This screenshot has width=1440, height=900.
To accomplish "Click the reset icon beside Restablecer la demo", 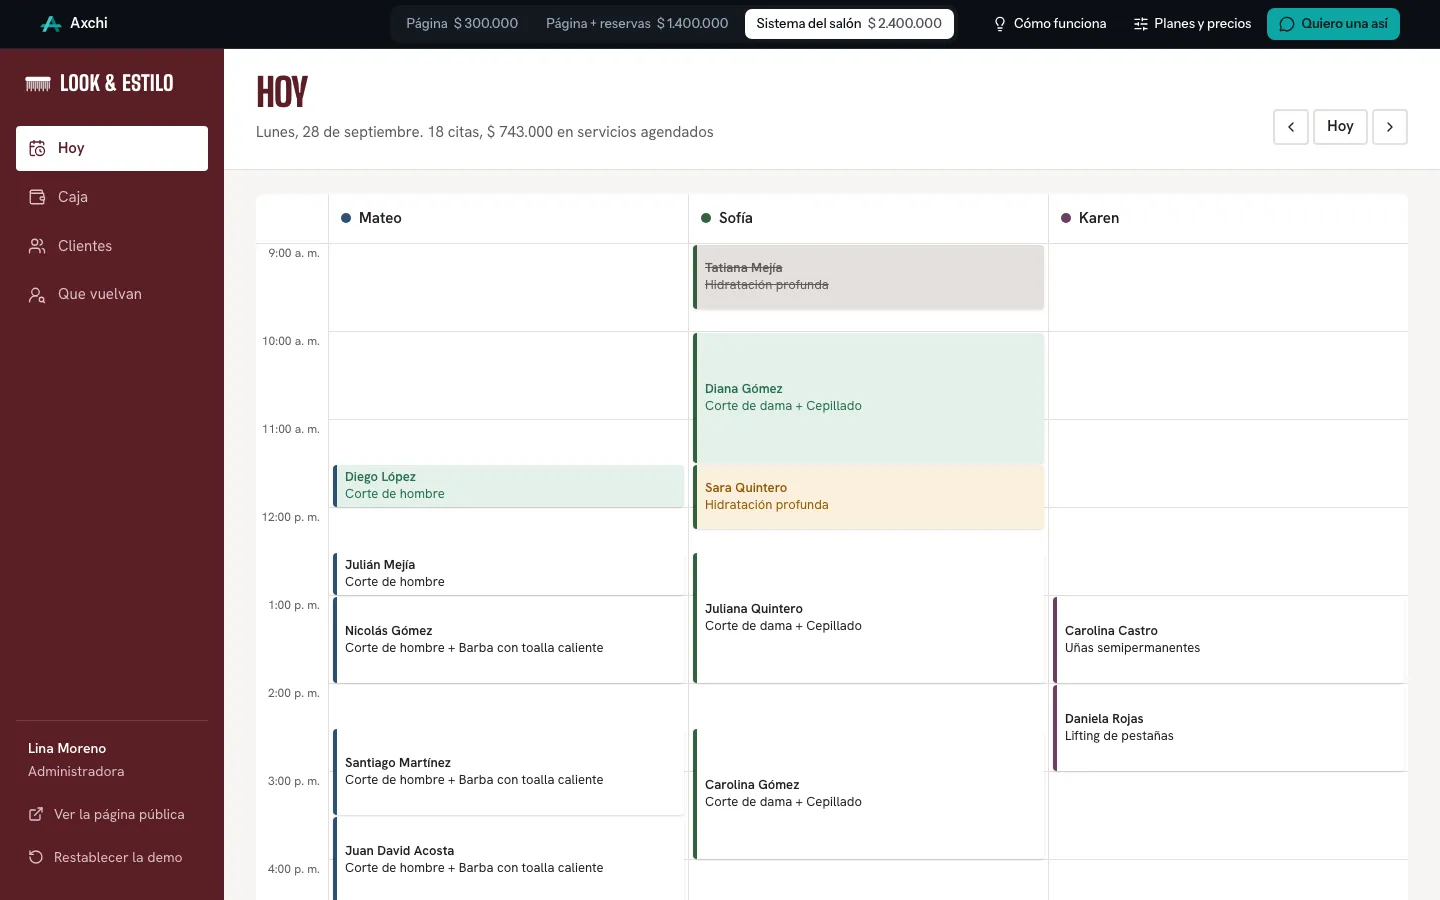I will pos(36,857).
